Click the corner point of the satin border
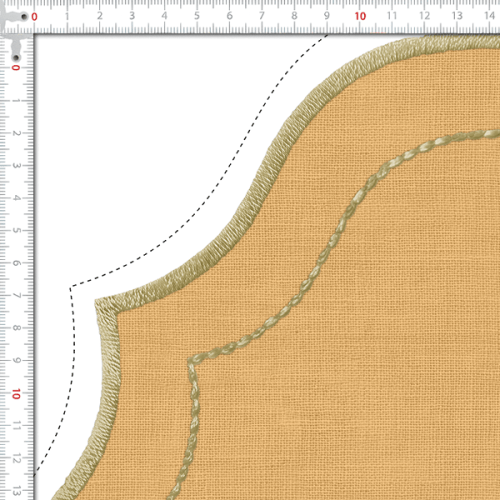Image resolution: width=500 pixels, height=500 pixels. 97,301
